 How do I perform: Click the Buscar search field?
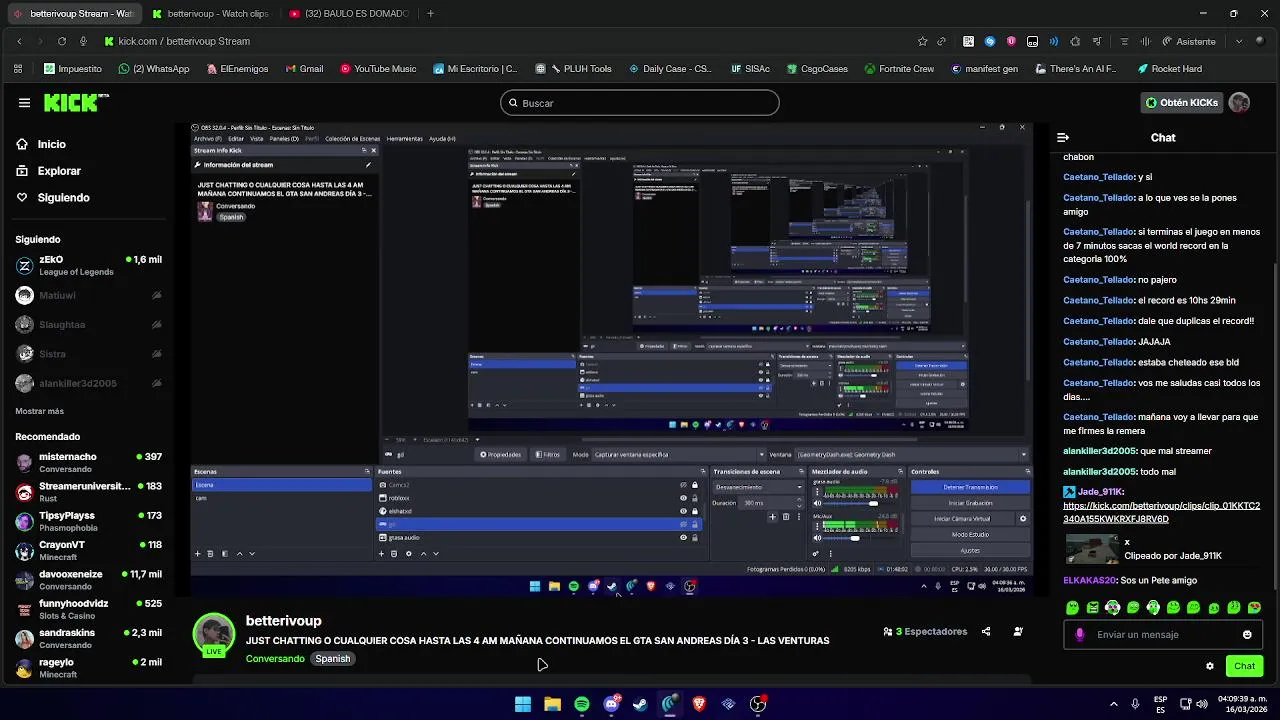tap(640, 103)
